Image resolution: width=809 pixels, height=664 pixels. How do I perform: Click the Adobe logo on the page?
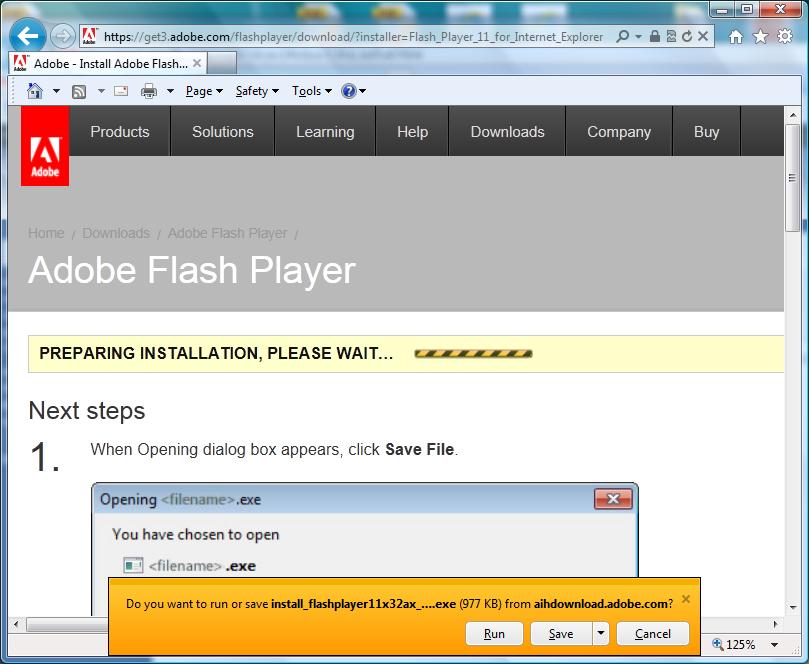coord(45,147)
